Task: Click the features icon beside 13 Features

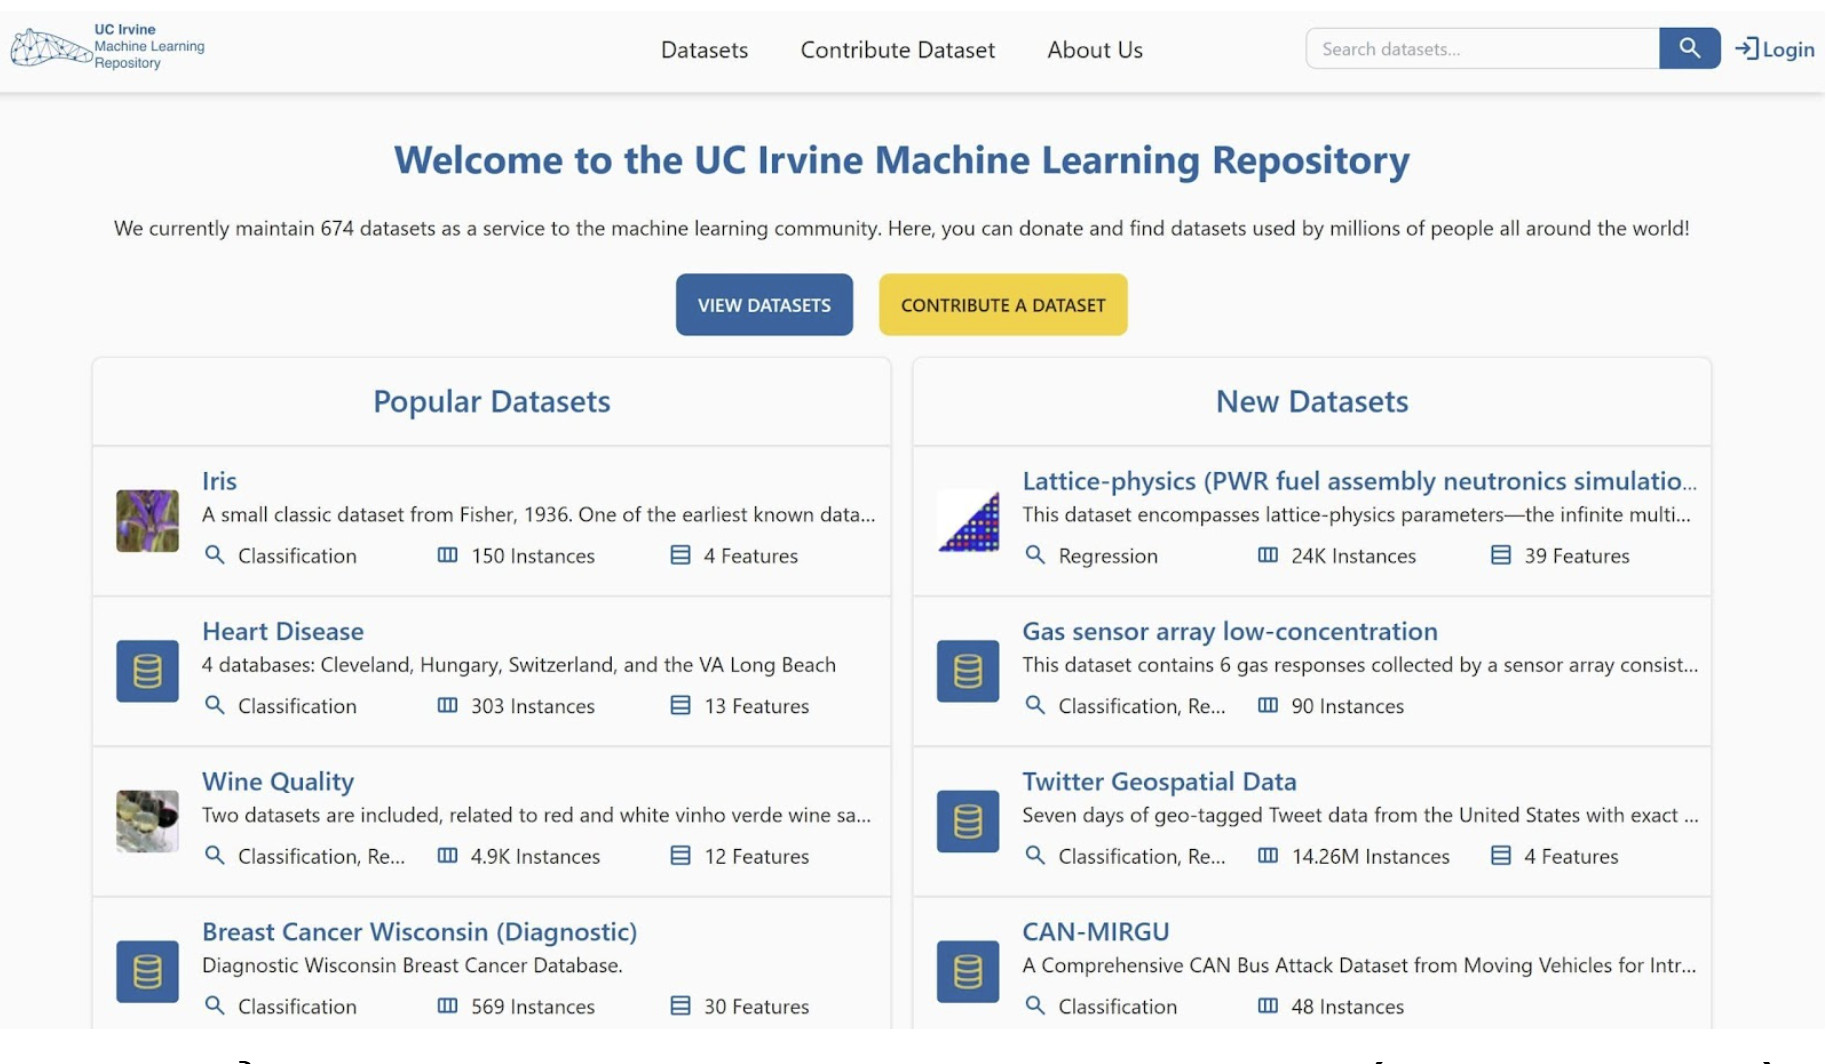Action: pos(680,705)
